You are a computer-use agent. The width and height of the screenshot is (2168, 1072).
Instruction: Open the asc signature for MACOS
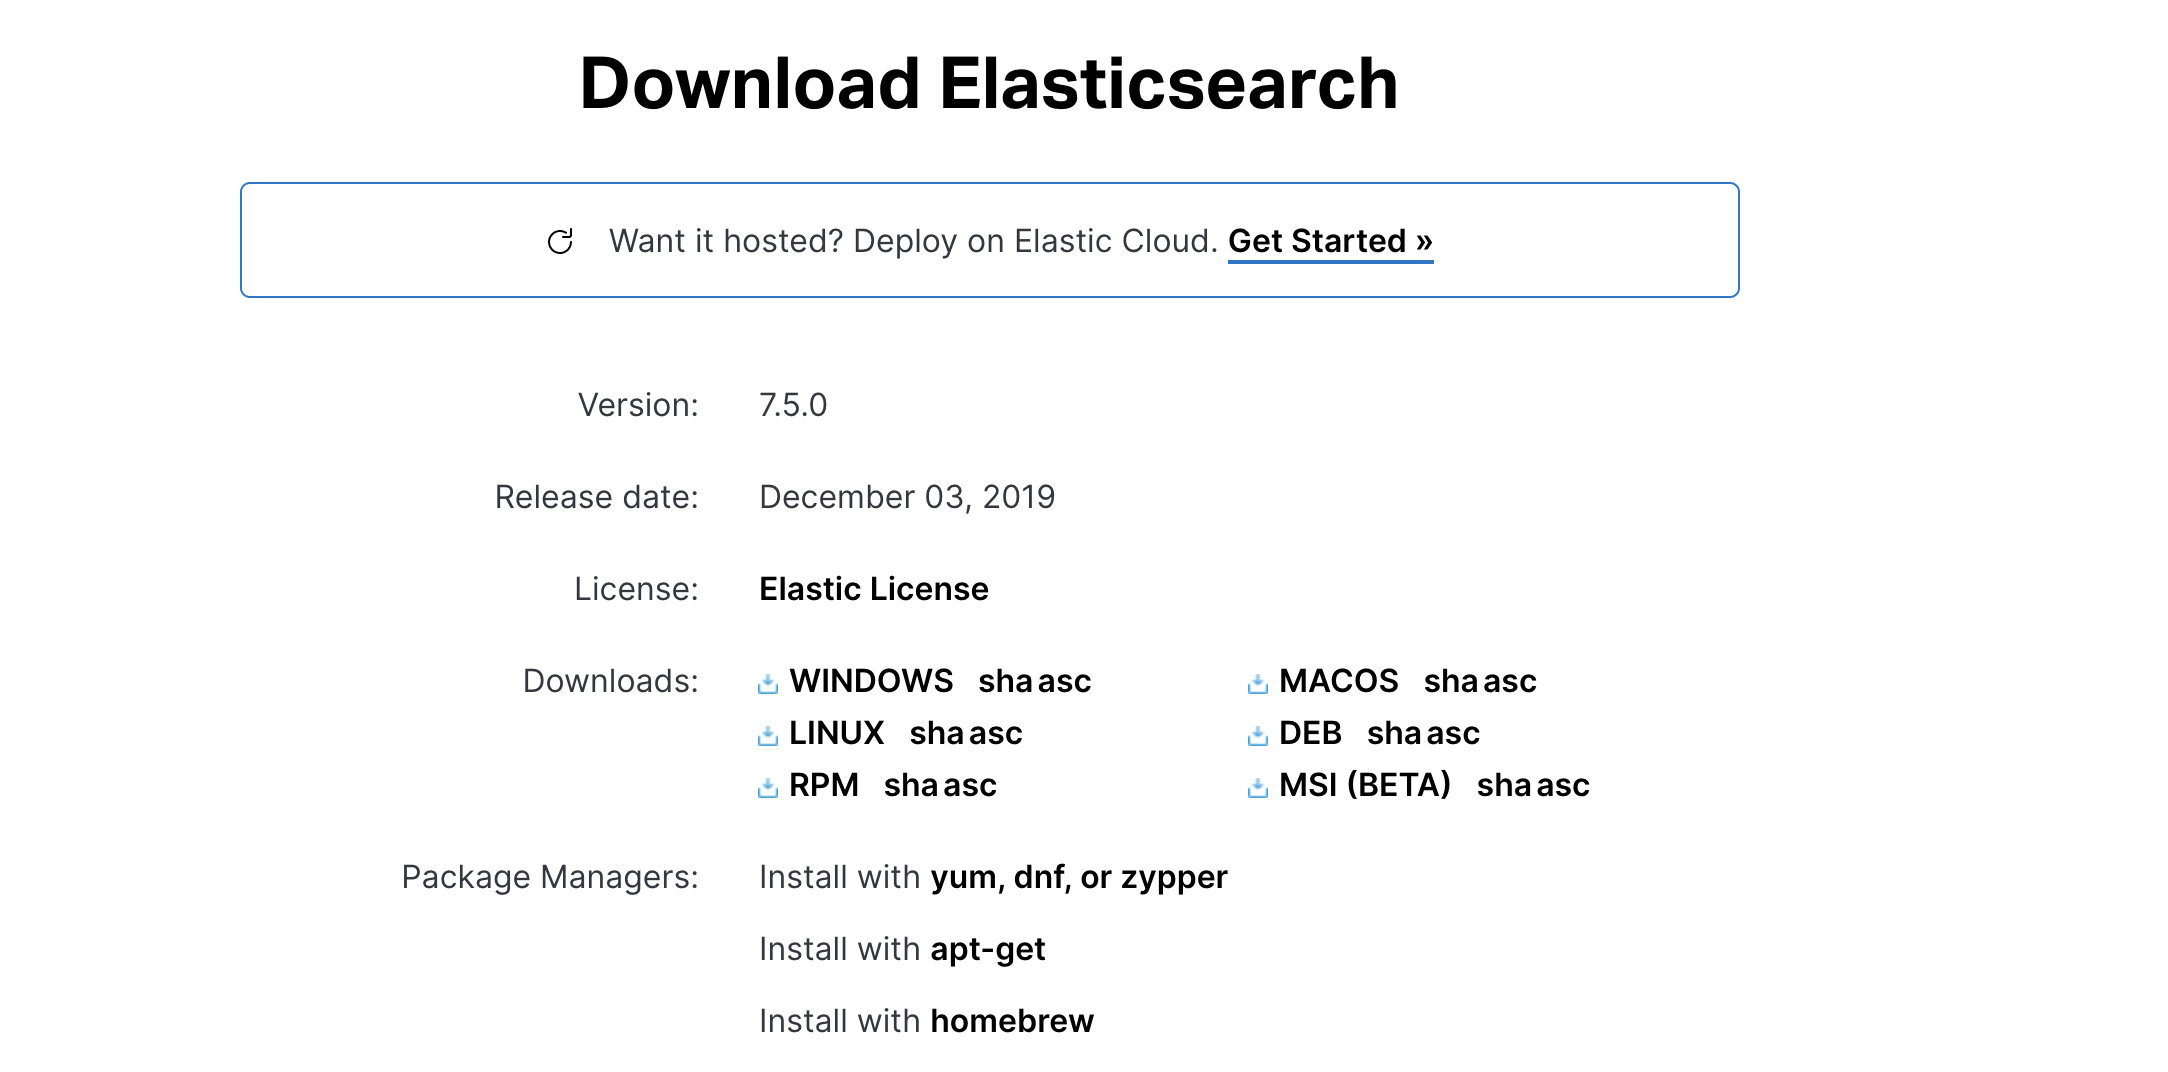(1510, 683)
